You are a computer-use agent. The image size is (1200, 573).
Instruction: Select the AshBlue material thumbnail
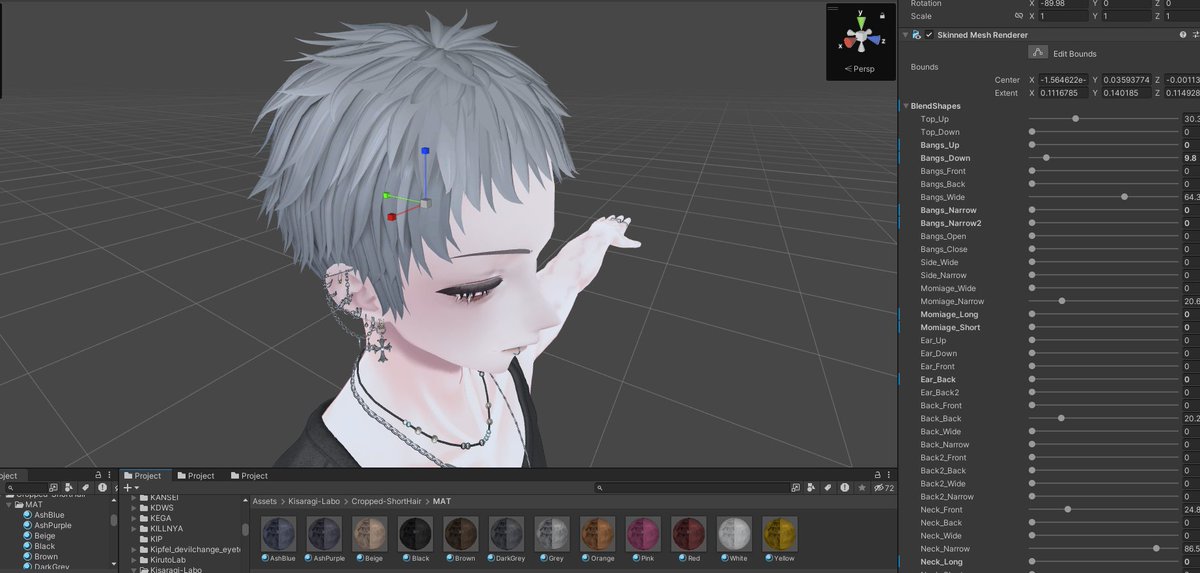point(278,533)
